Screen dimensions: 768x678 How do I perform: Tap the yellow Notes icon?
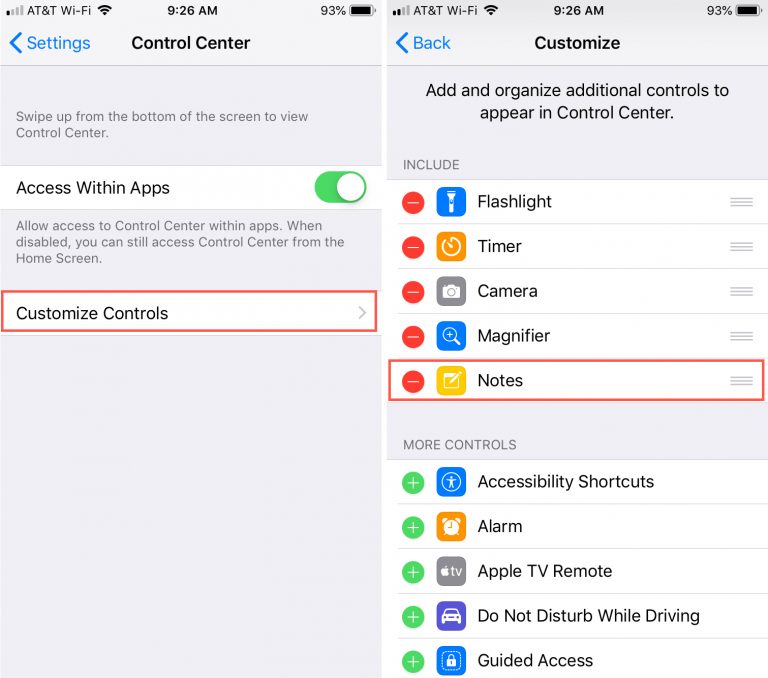451,381
